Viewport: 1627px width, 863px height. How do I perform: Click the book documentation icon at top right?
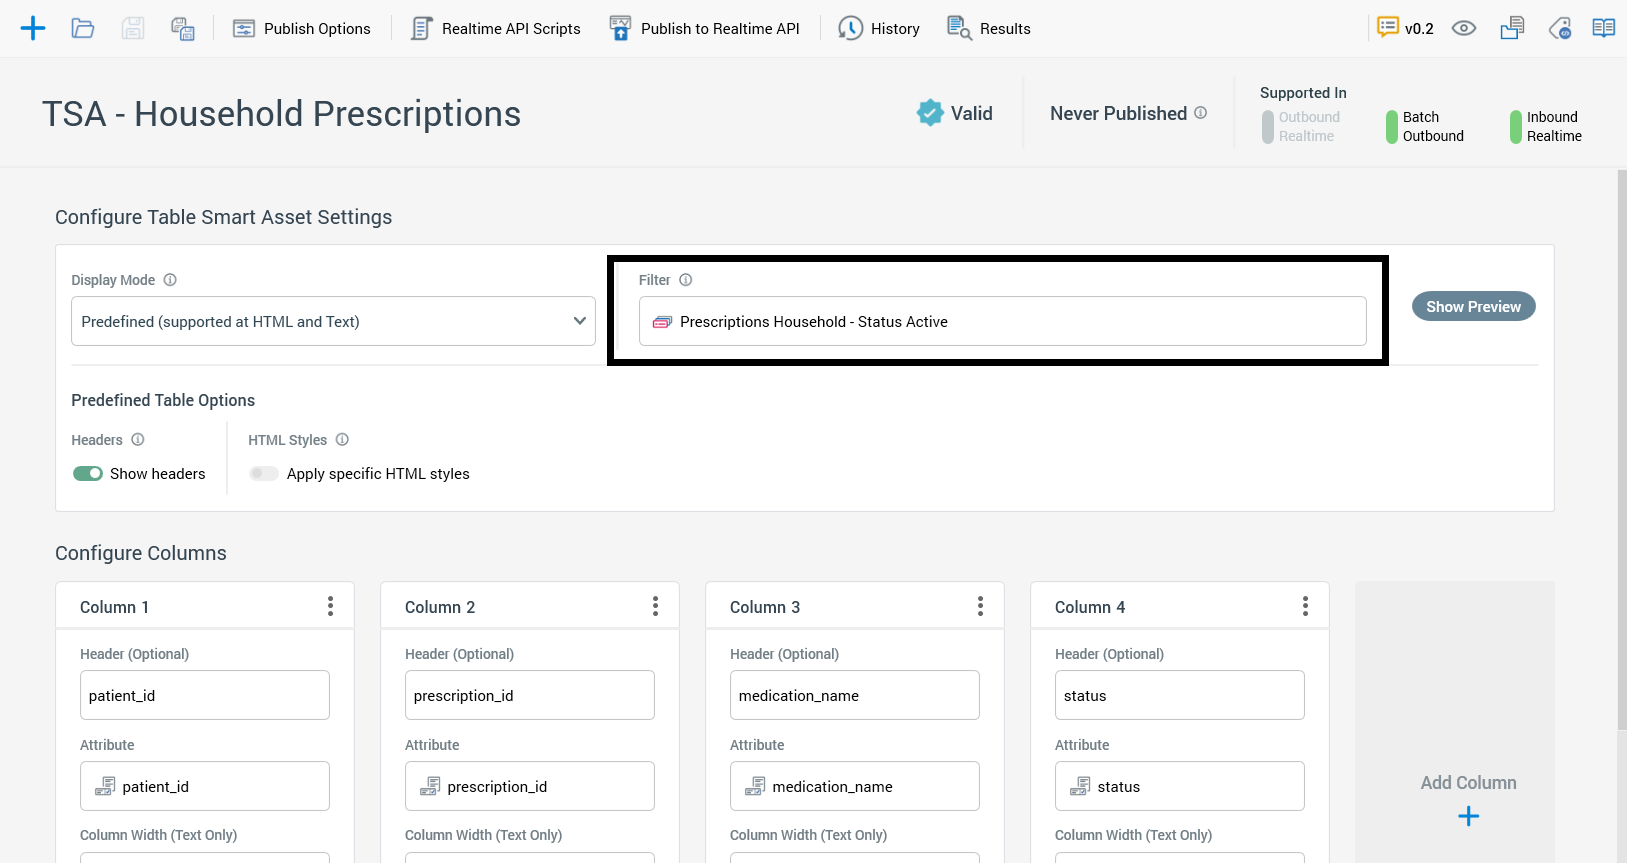click(1603, 28)
